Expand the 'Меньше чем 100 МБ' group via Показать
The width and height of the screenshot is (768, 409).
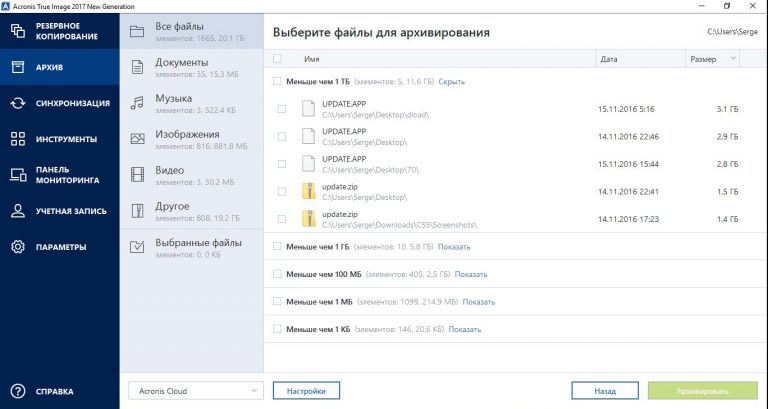pos(471,274)
